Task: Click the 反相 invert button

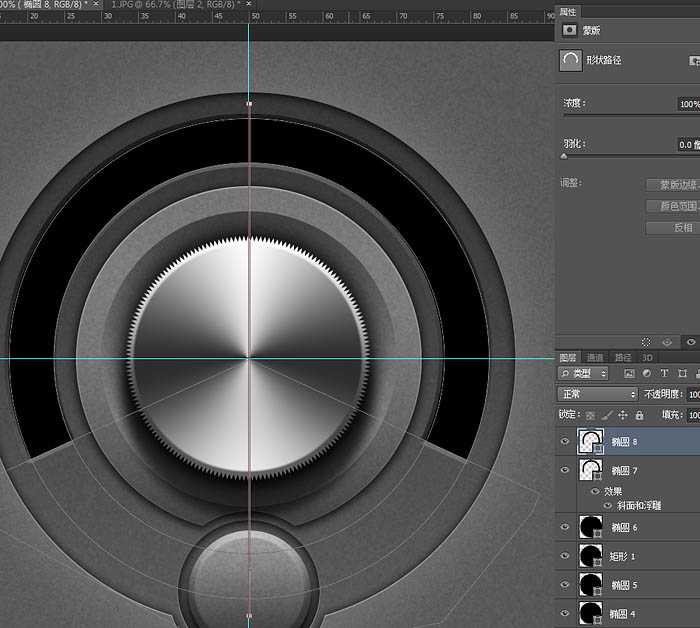Action: [x=682, y=228]
